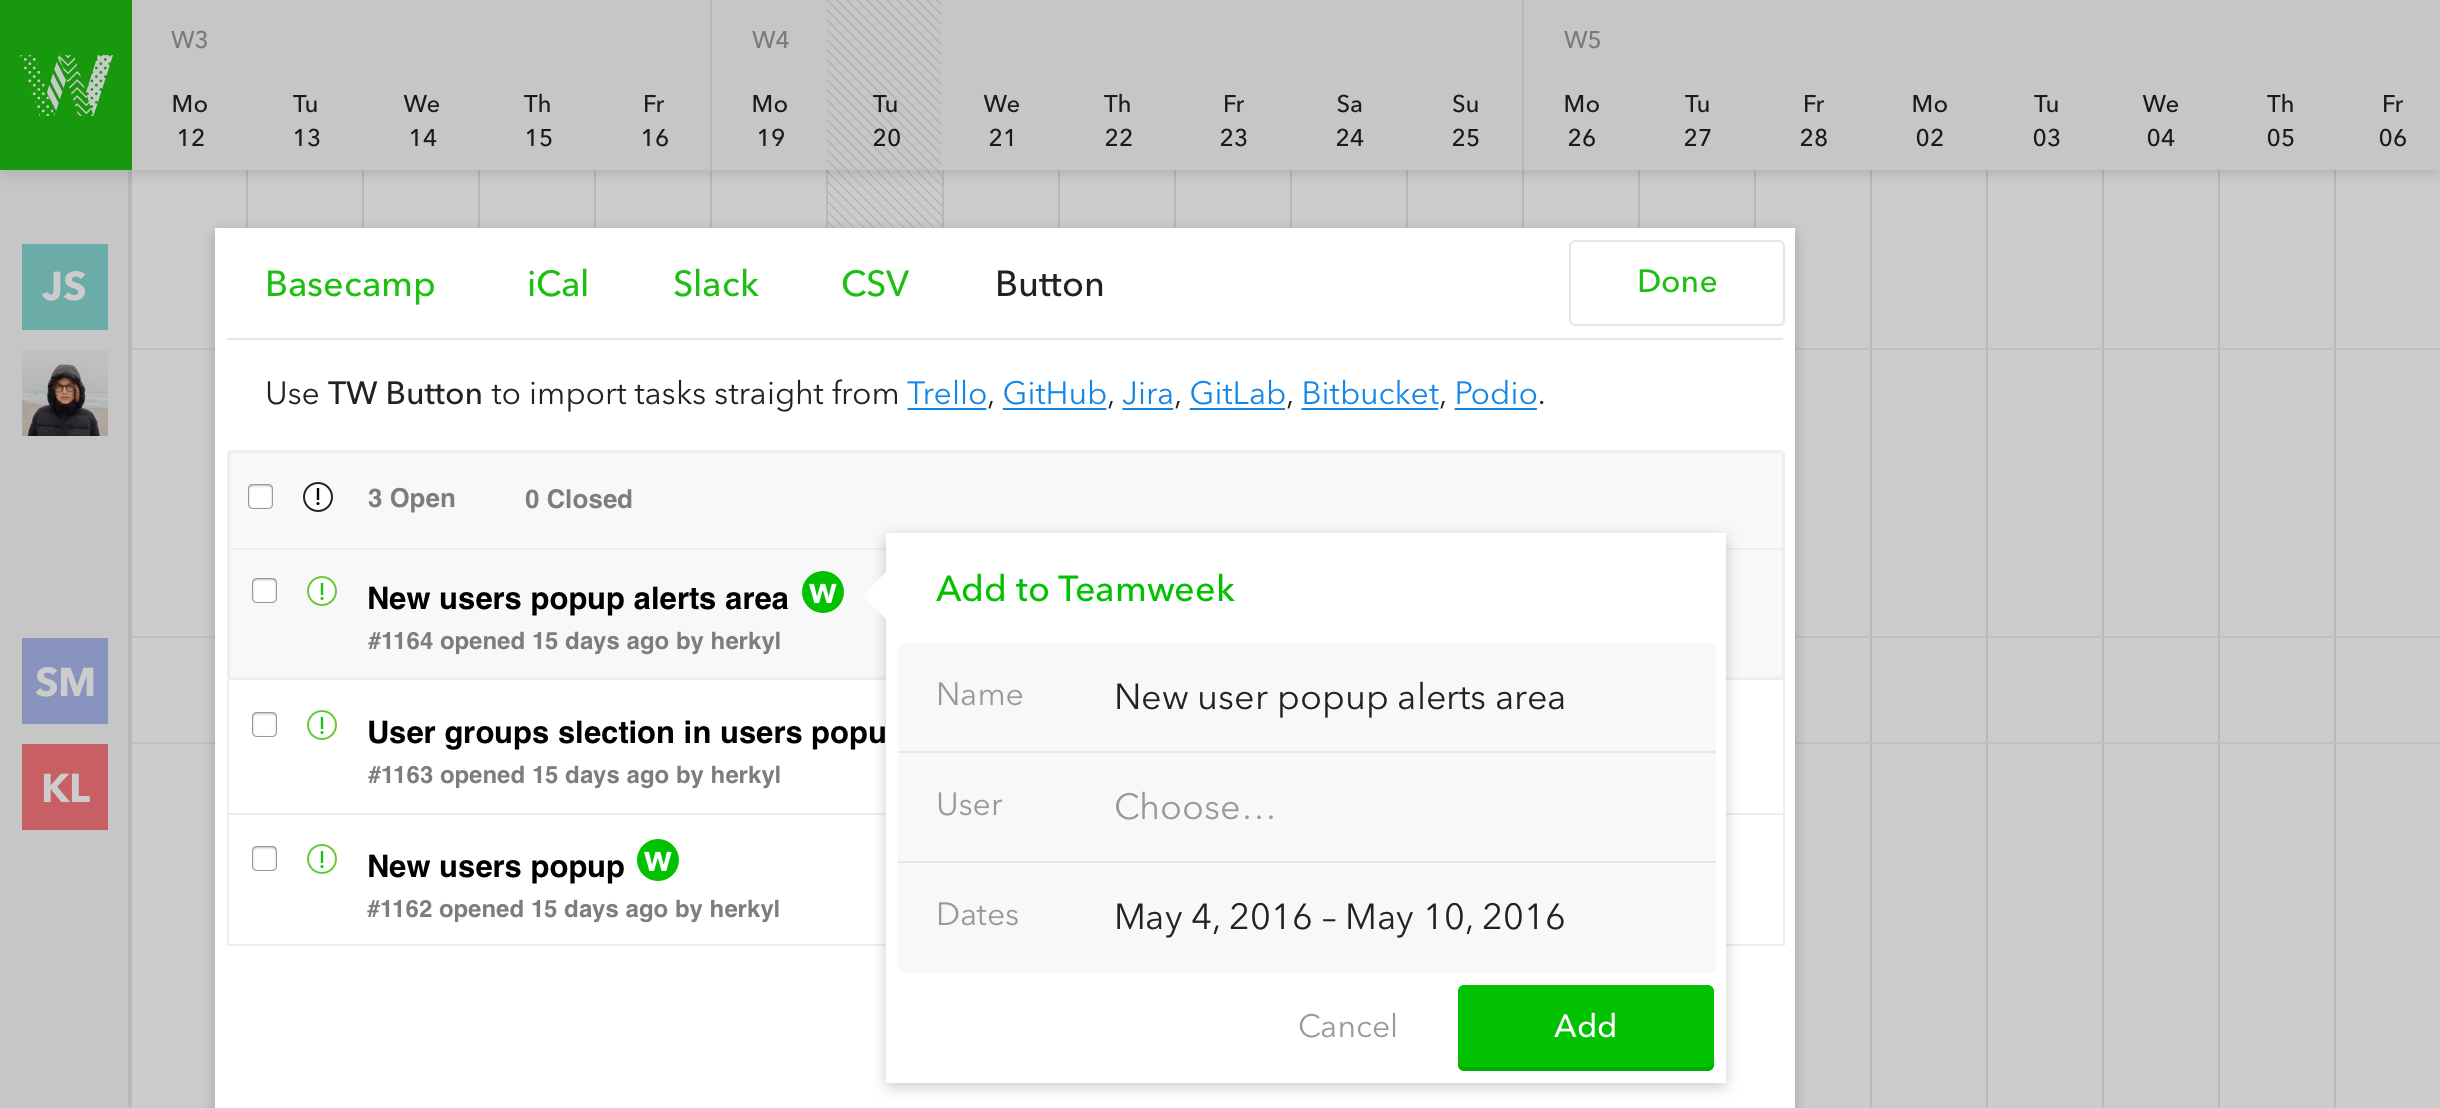Click the SM user avatar
Image resolution: width=2440 pixels, height=1108 pixels.
[x=65, y=681]
